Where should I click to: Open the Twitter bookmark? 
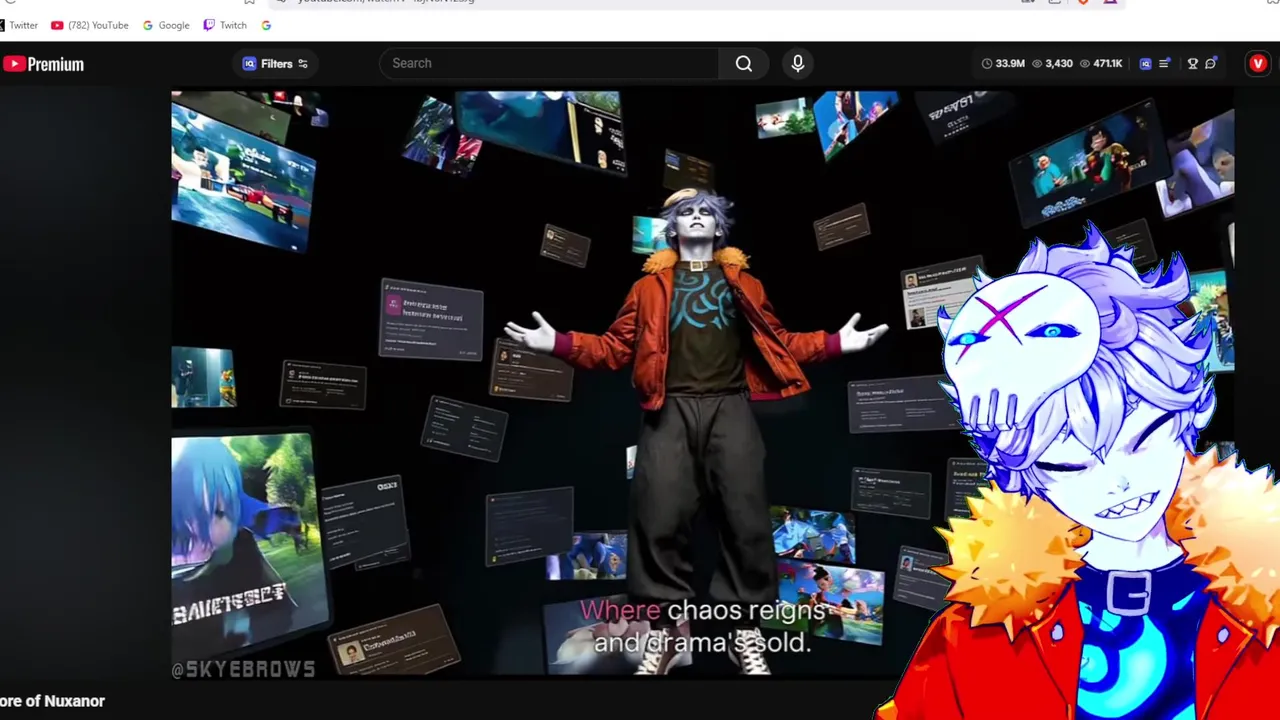18,25
